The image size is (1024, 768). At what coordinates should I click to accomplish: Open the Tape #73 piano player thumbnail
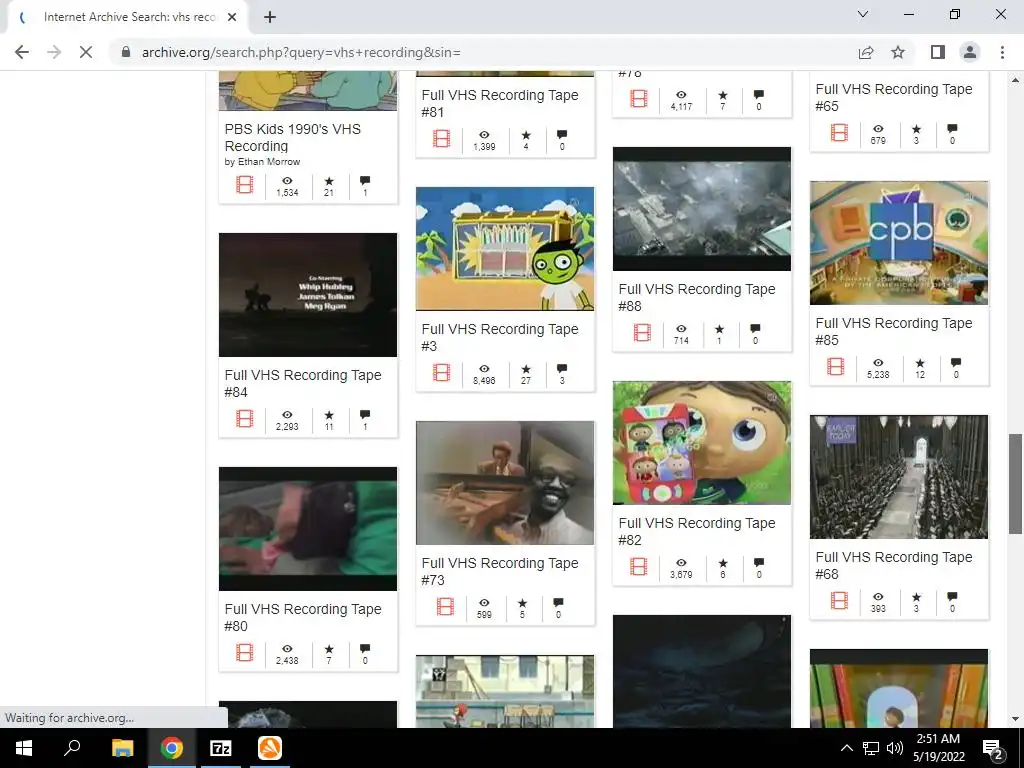click(x=505, y=483)
